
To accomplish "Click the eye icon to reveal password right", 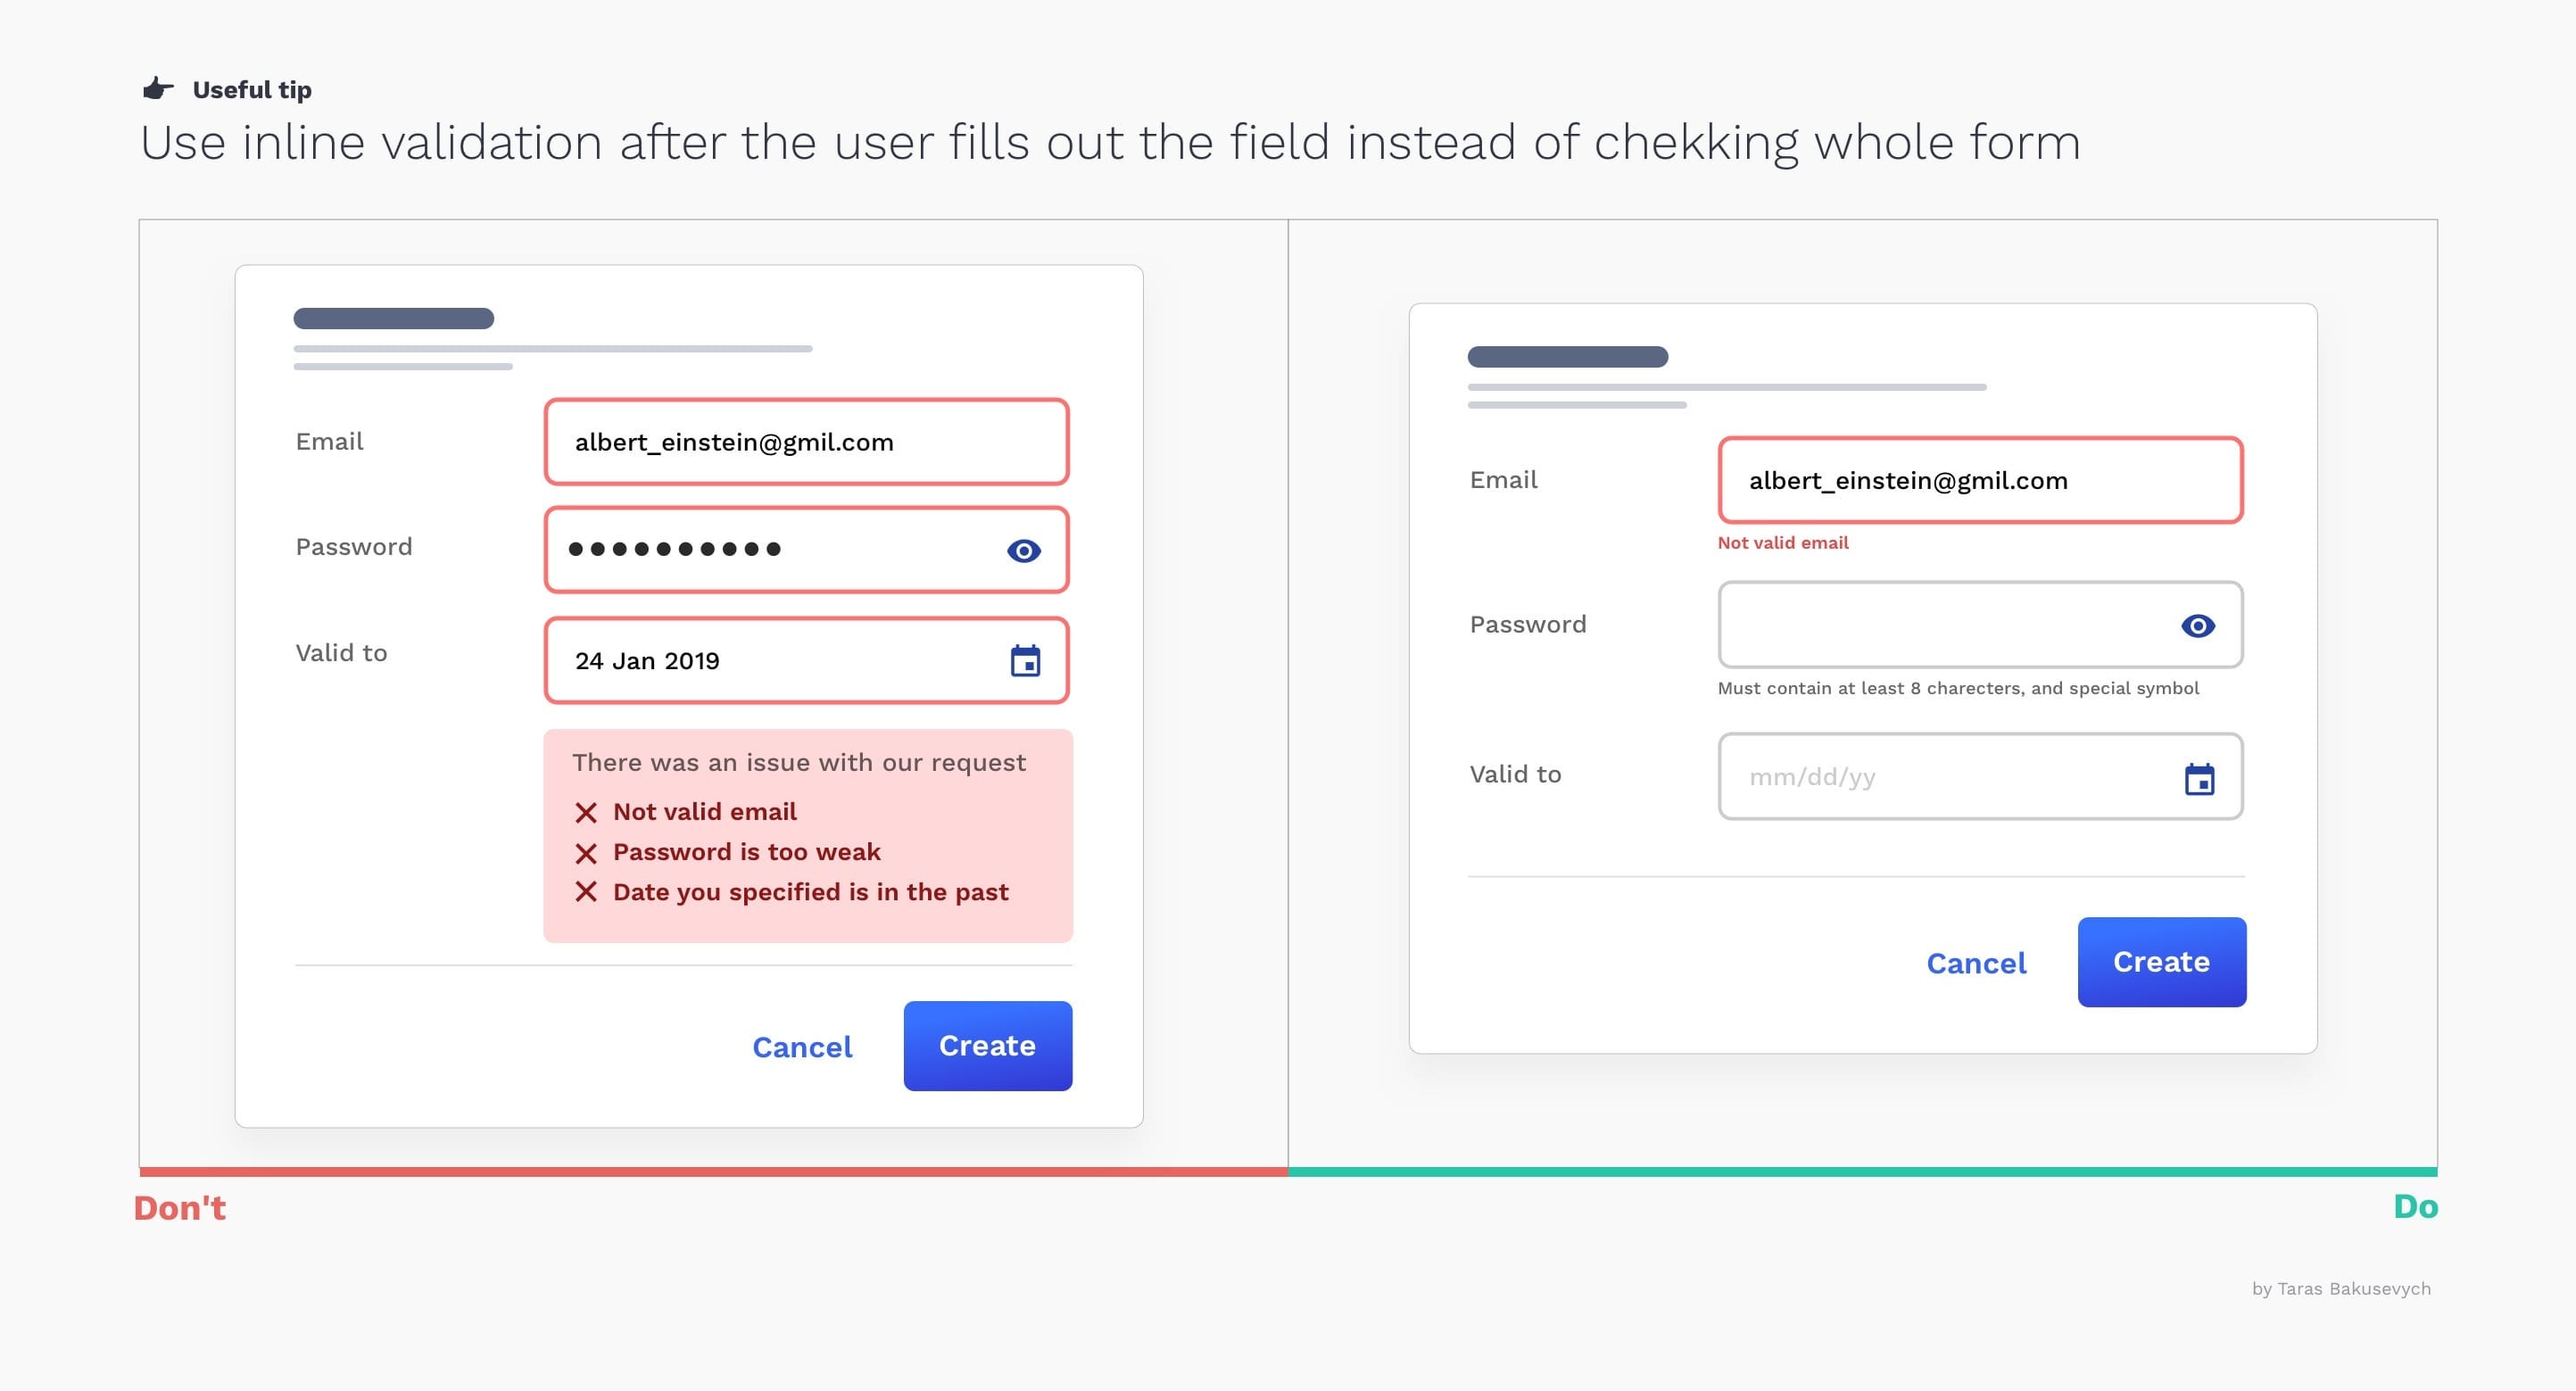I will pos(2194,625).
